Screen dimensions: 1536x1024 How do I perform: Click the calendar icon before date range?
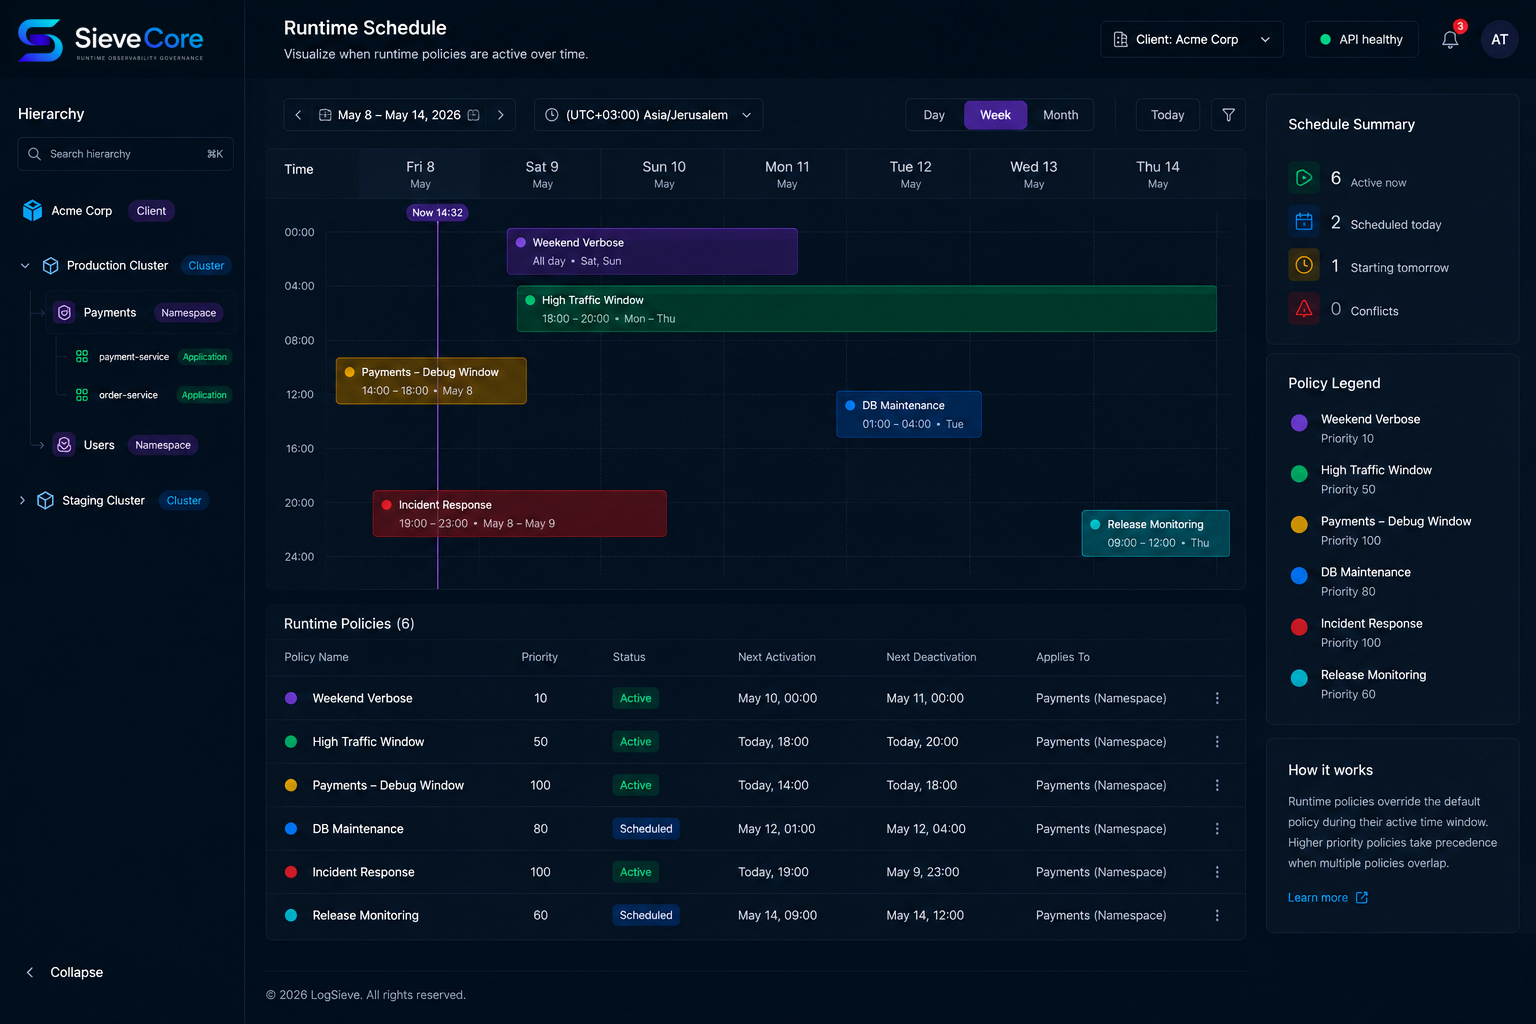325,115
